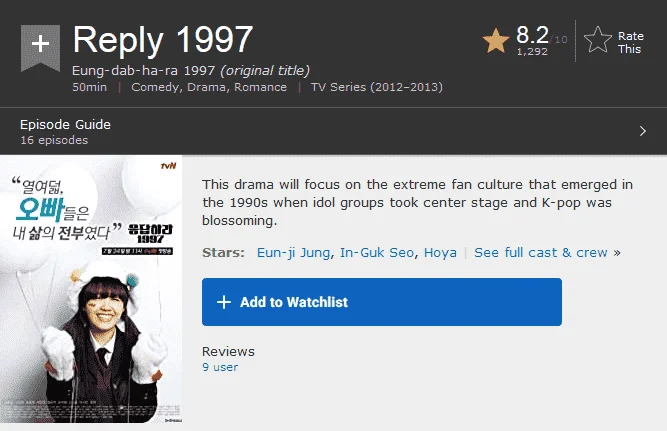Click the 1,292 ratings count
Viewport: 667px width, 431px height.
pos(532,51)
